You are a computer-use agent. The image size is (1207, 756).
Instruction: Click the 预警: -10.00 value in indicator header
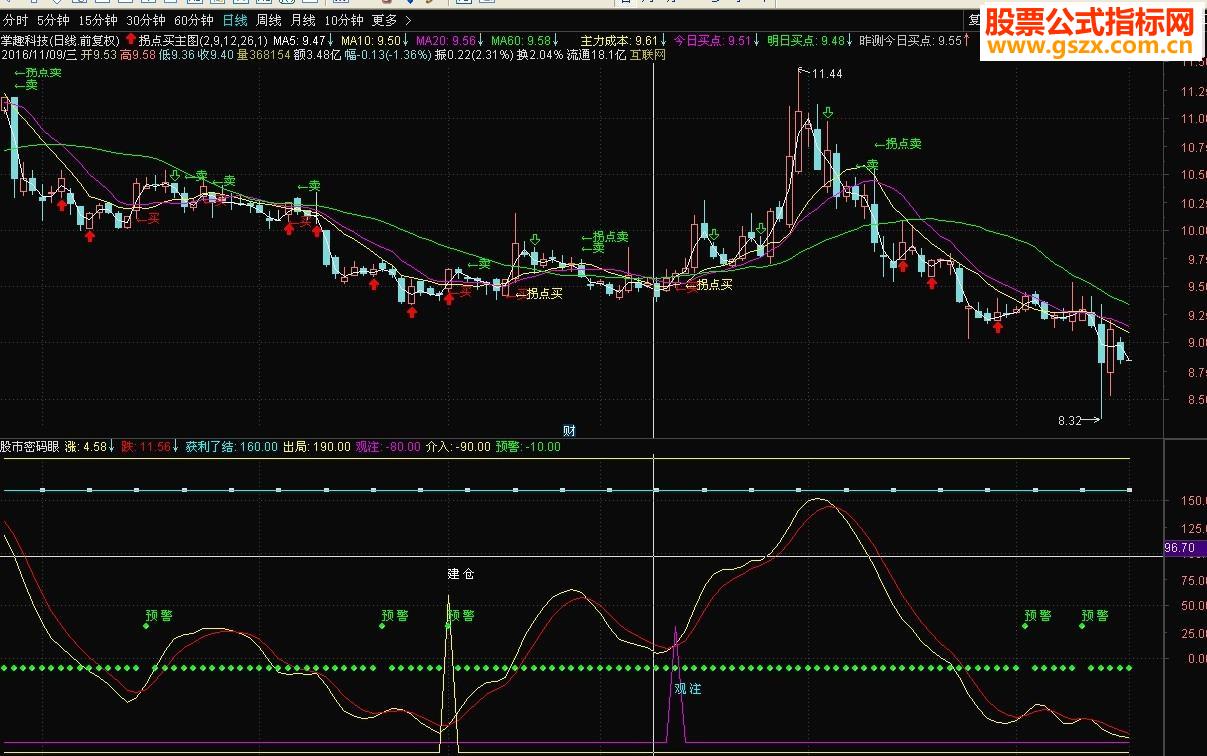pyautogui.click(x=529, y=447)
